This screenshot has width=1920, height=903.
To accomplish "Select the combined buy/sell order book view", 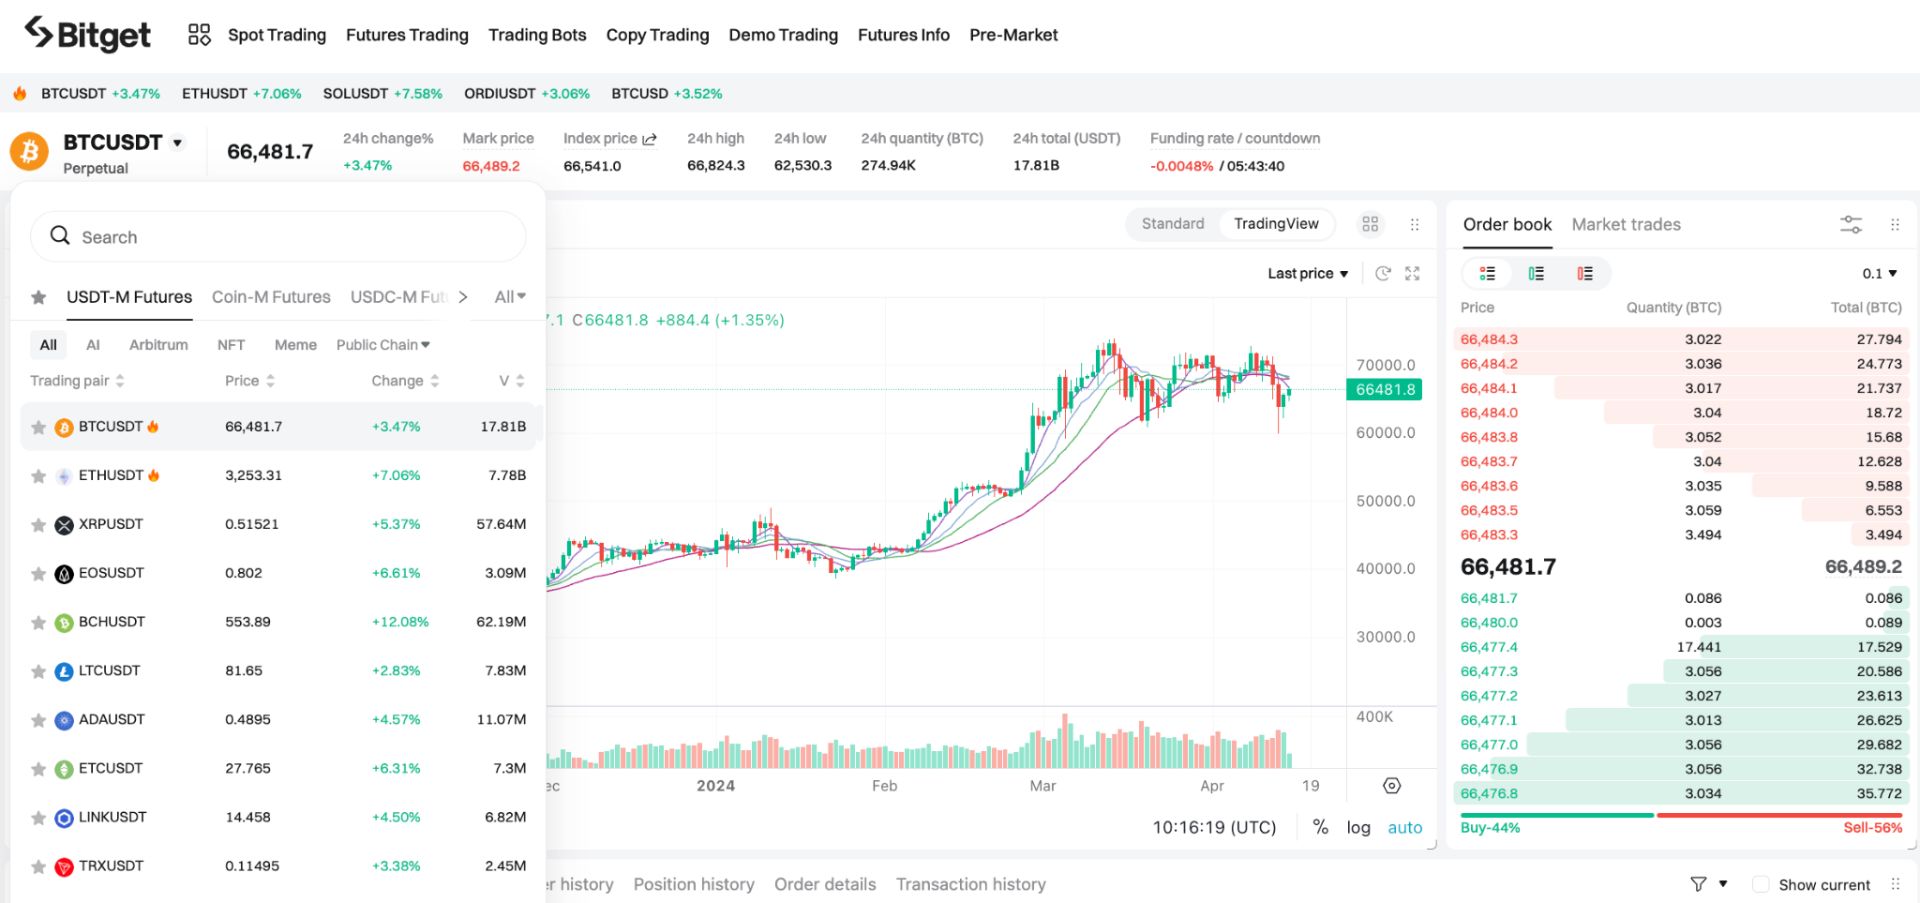I will 1486,272.
